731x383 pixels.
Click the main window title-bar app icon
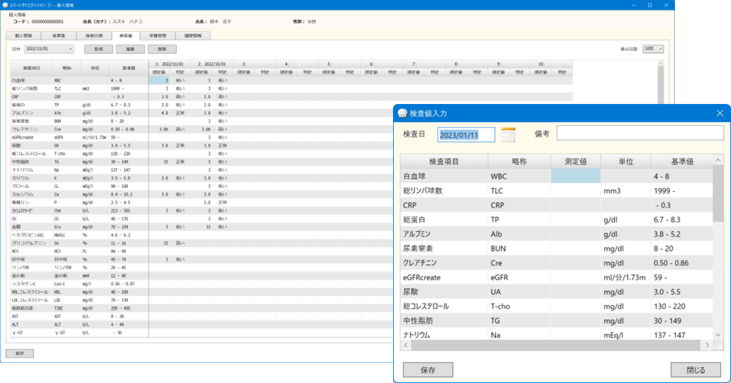5,5
